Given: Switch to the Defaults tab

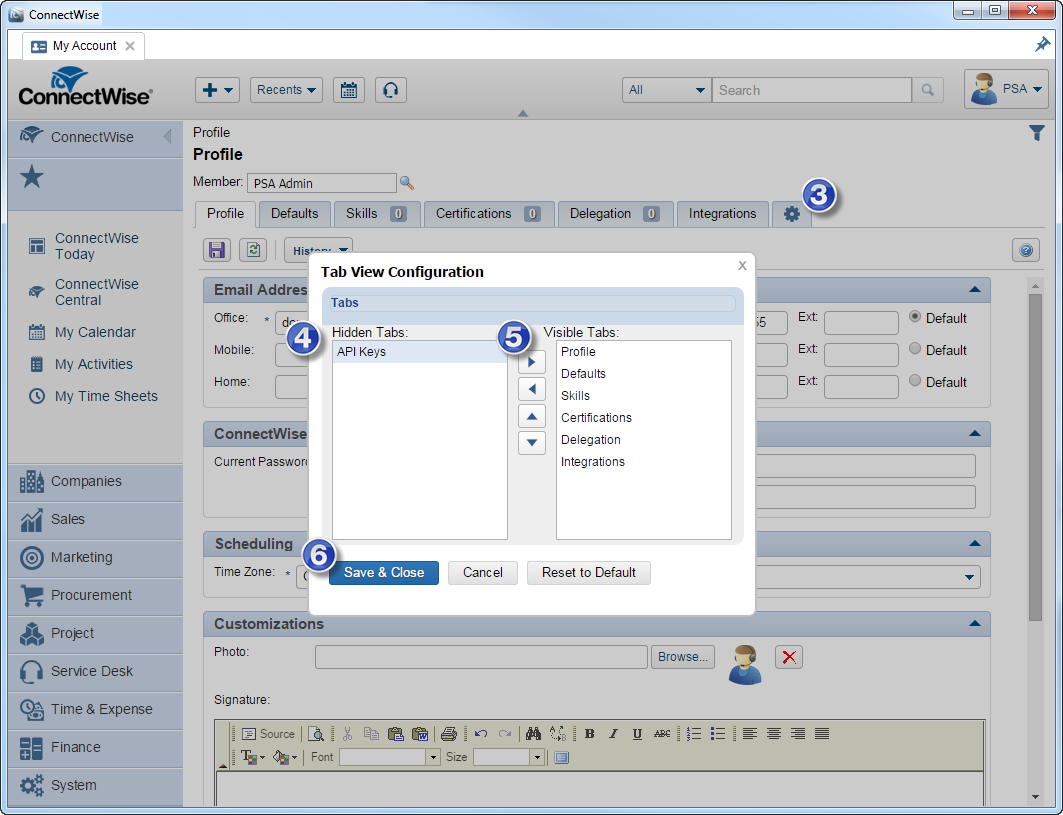Looking at the screenshot, I should tap(294, 214).
